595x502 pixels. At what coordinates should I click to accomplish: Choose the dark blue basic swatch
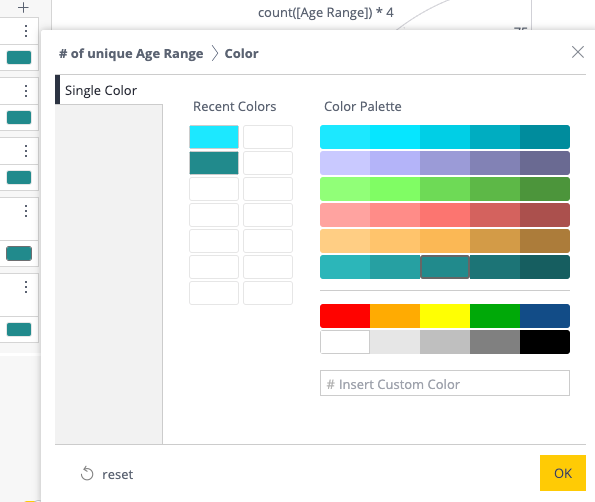coord(545,316)
